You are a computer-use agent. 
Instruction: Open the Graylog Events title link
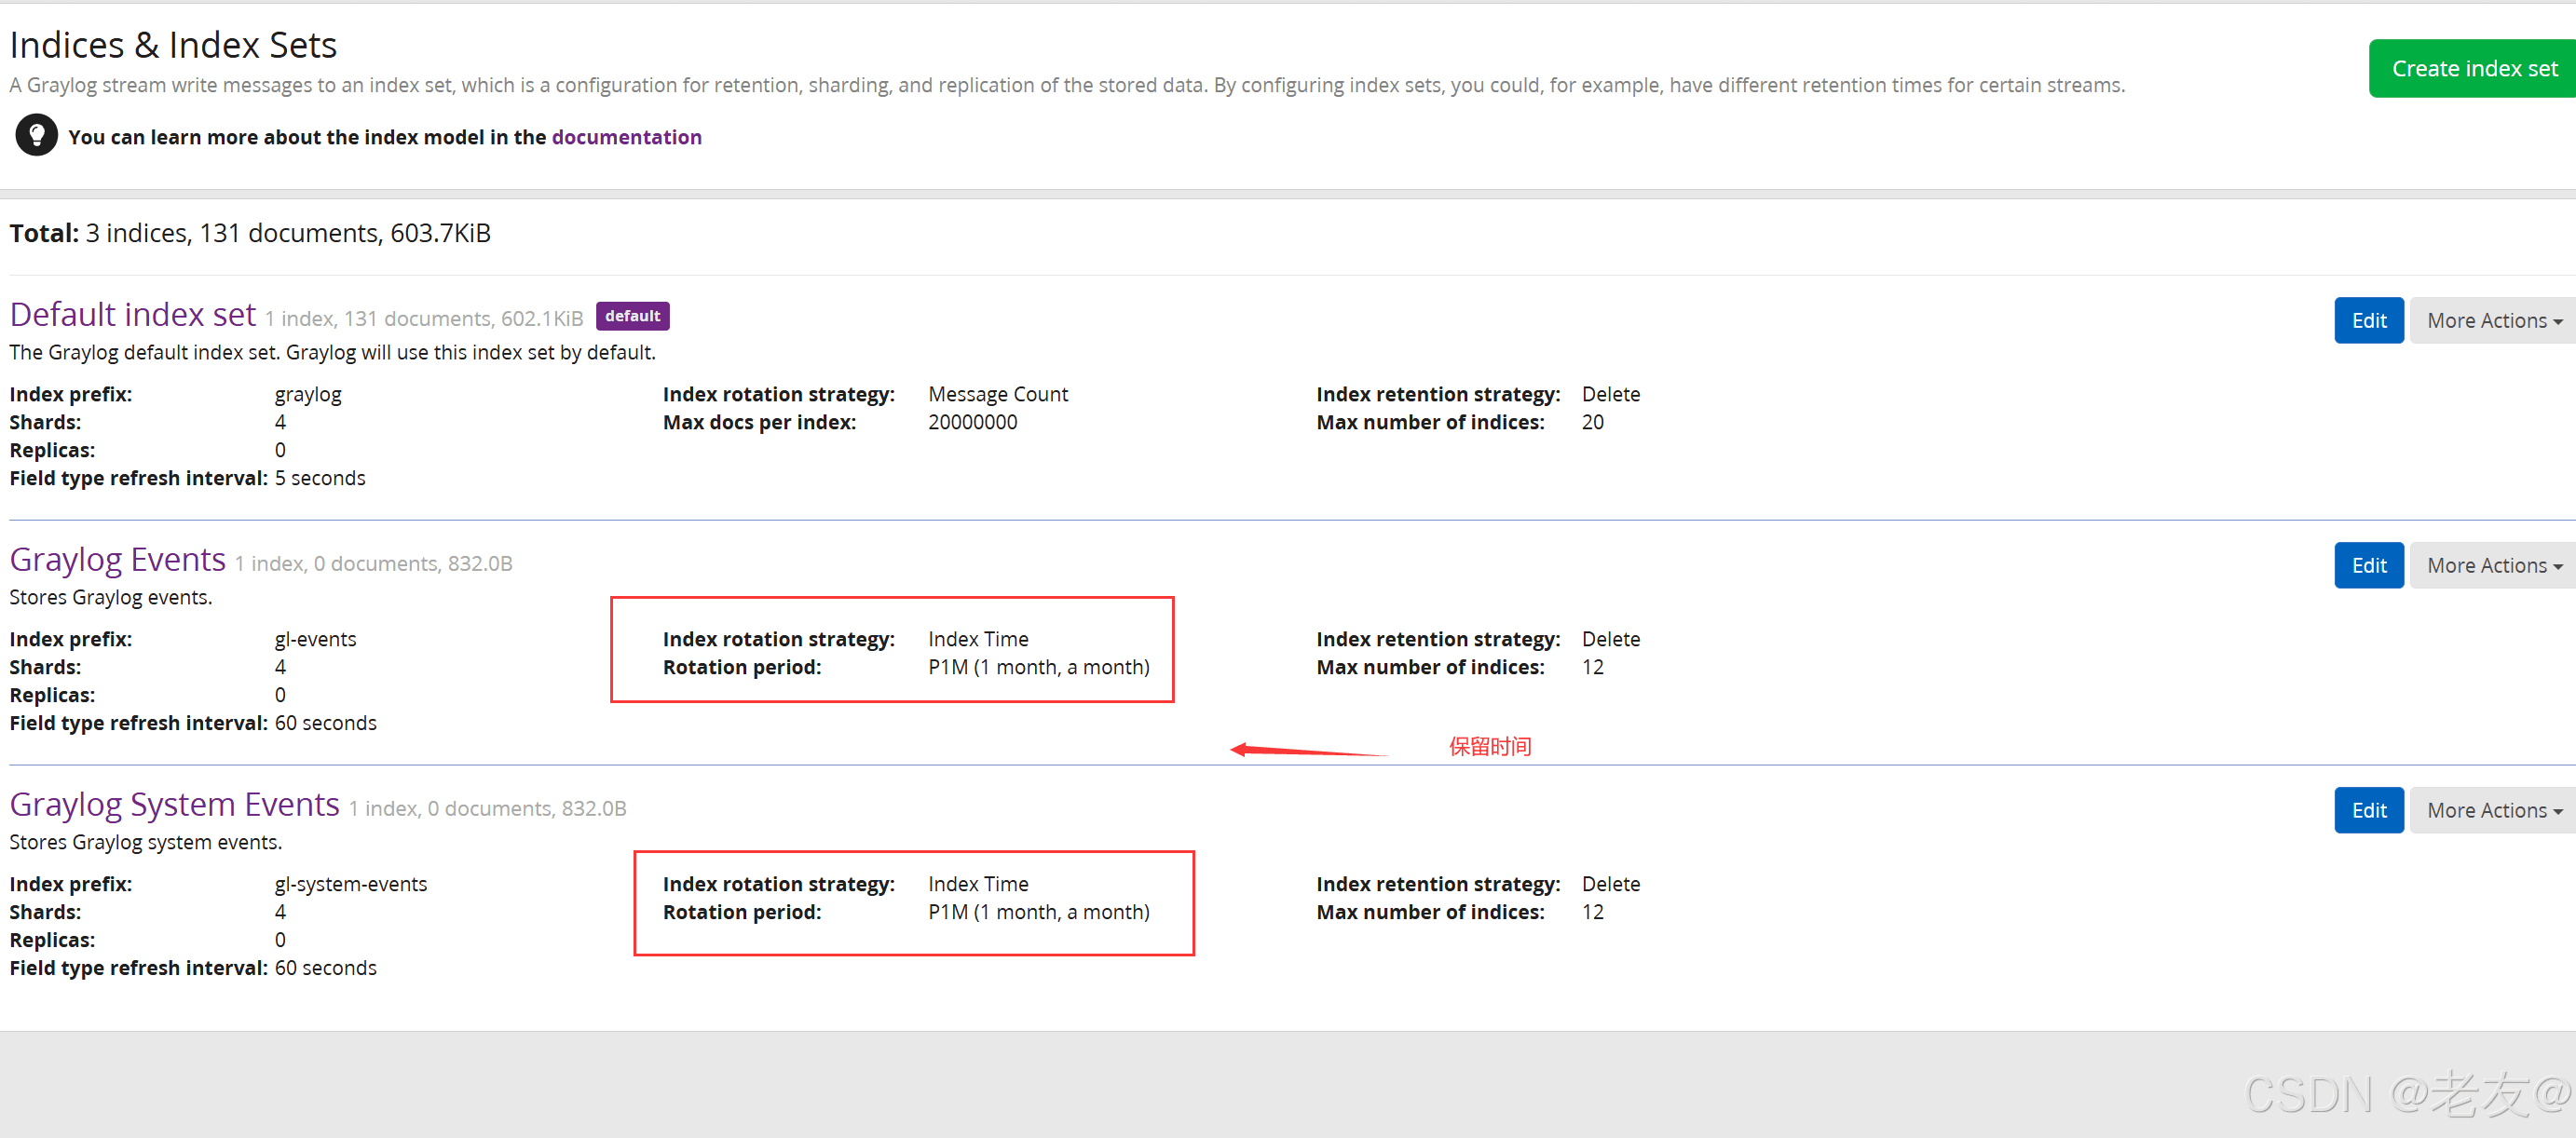point(118,560)
